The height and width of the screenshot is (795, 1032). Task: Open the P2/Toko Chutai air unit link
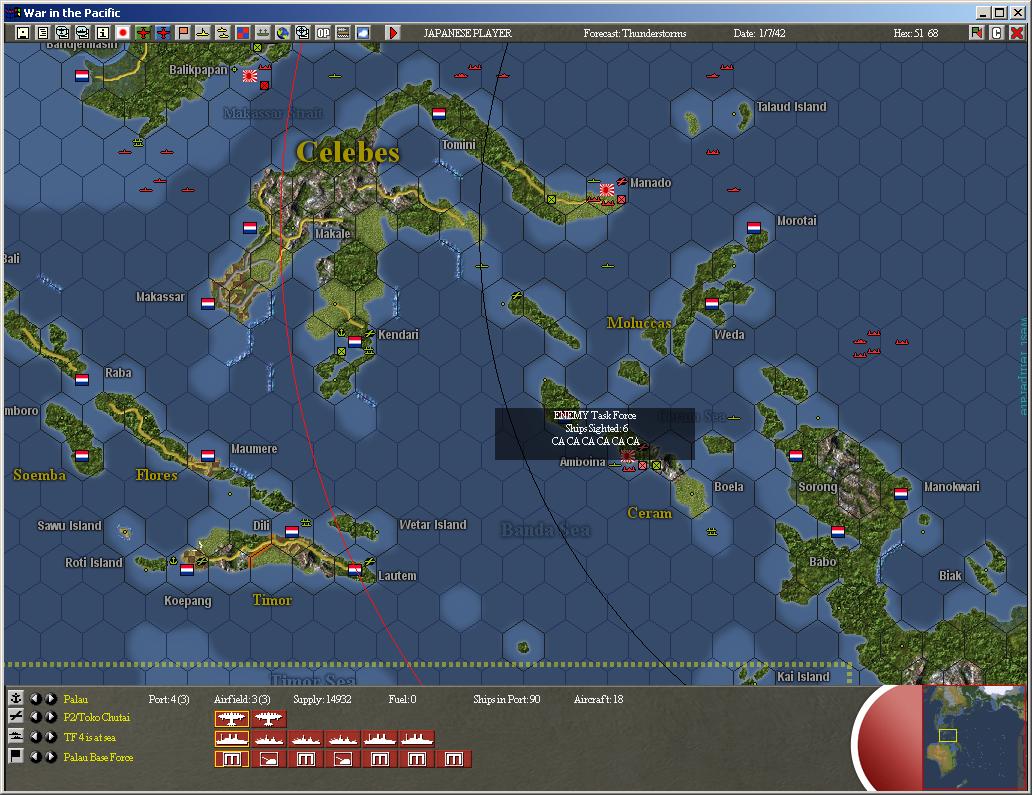(96, 717)
